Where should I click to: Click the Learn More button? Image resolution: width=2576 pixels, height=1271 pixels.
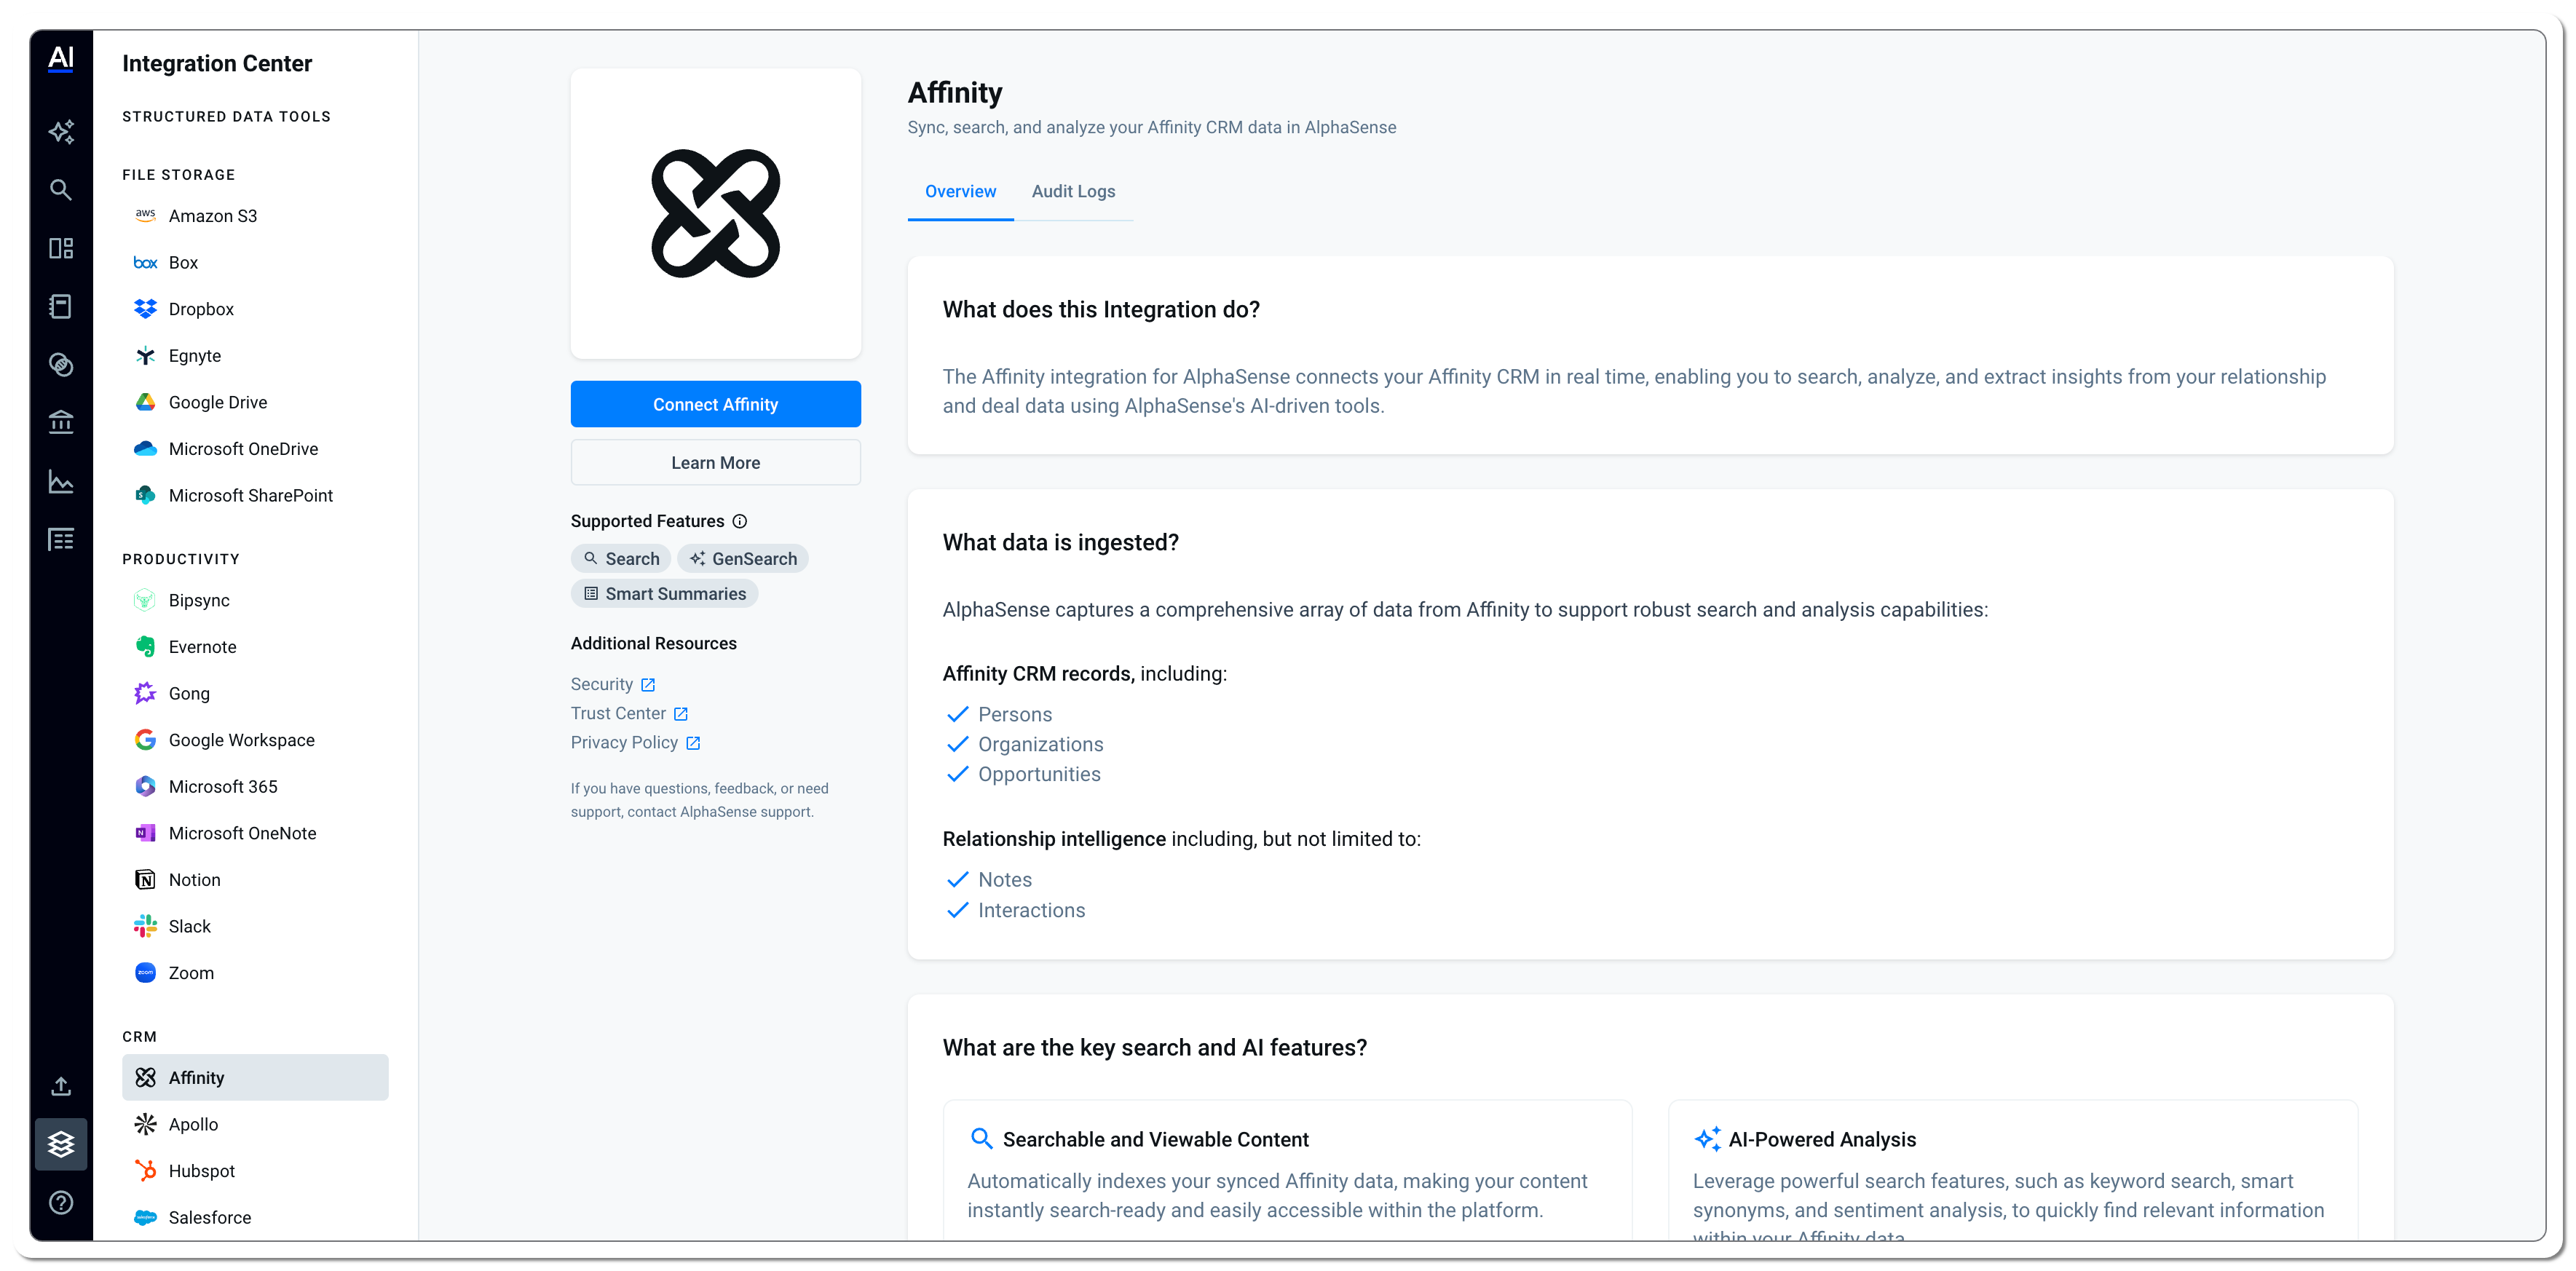click(x=715, y=462)
